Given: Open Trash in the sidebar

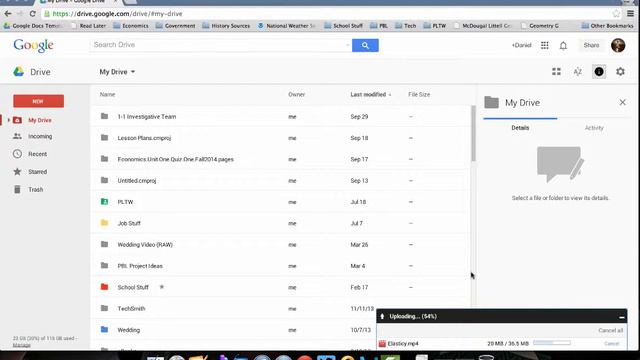Looking at the screenshot, I should tap(36, 189).
